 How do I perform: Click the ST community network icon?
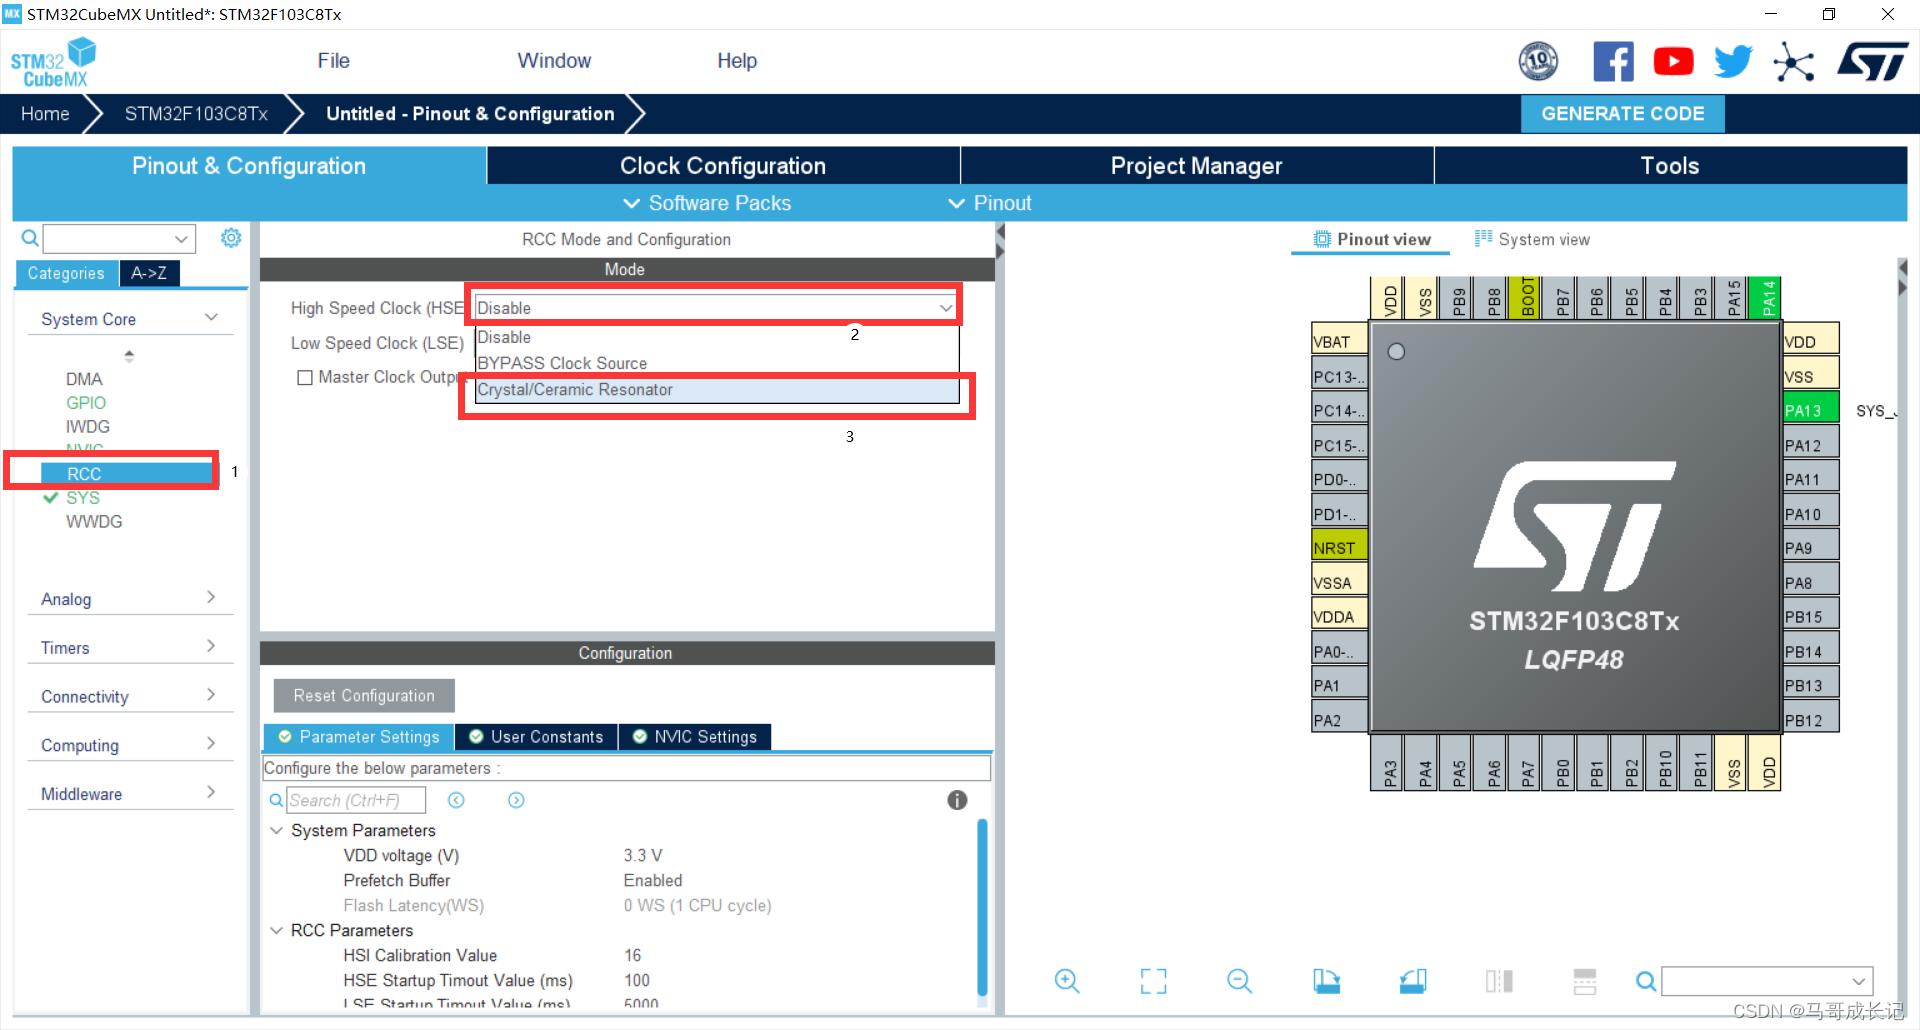coord(1794,62)
